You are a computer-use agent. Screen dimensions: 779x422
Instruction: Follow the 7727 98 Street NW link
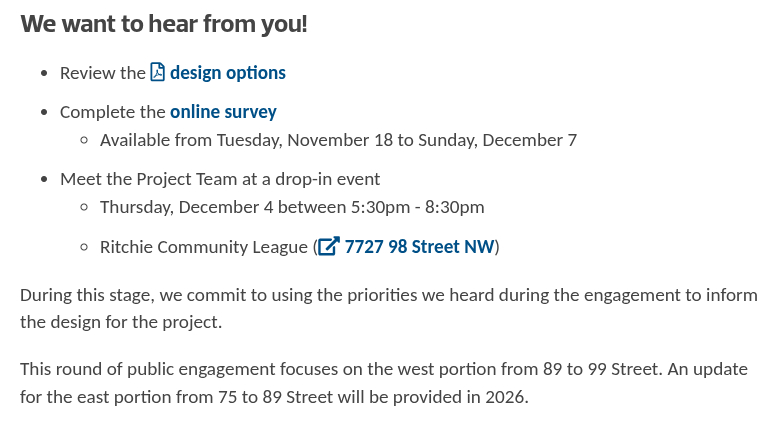click(x=419, y=246)
